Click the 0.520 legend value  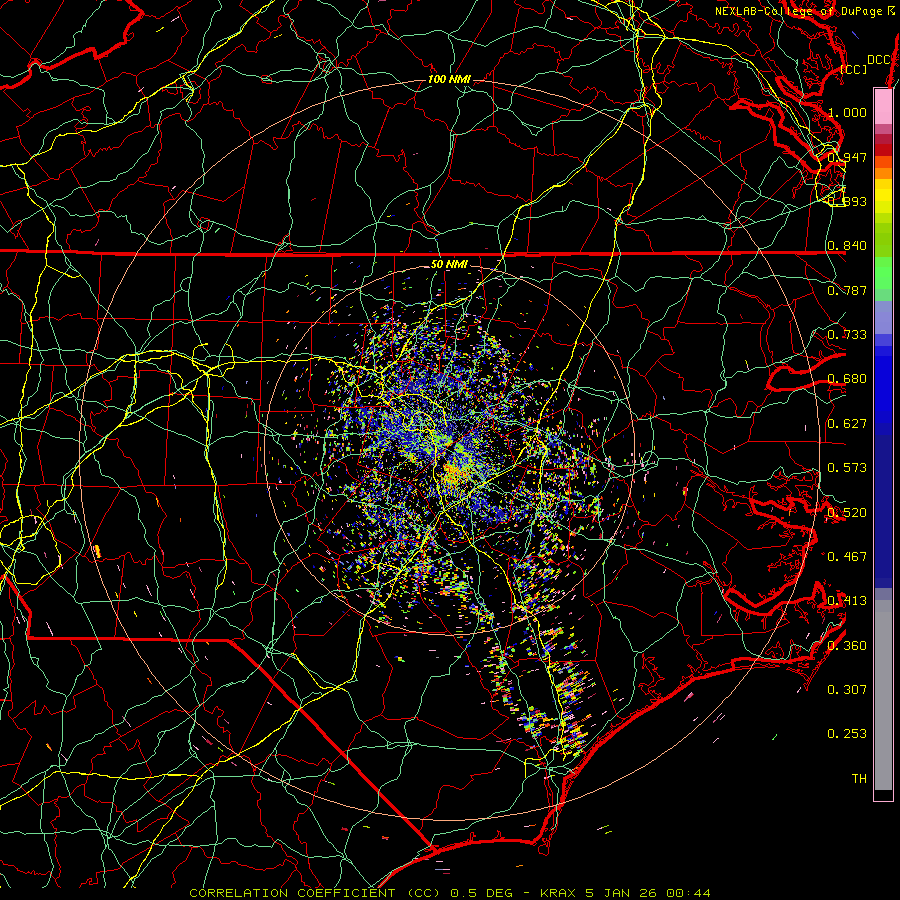pos(847,513)
